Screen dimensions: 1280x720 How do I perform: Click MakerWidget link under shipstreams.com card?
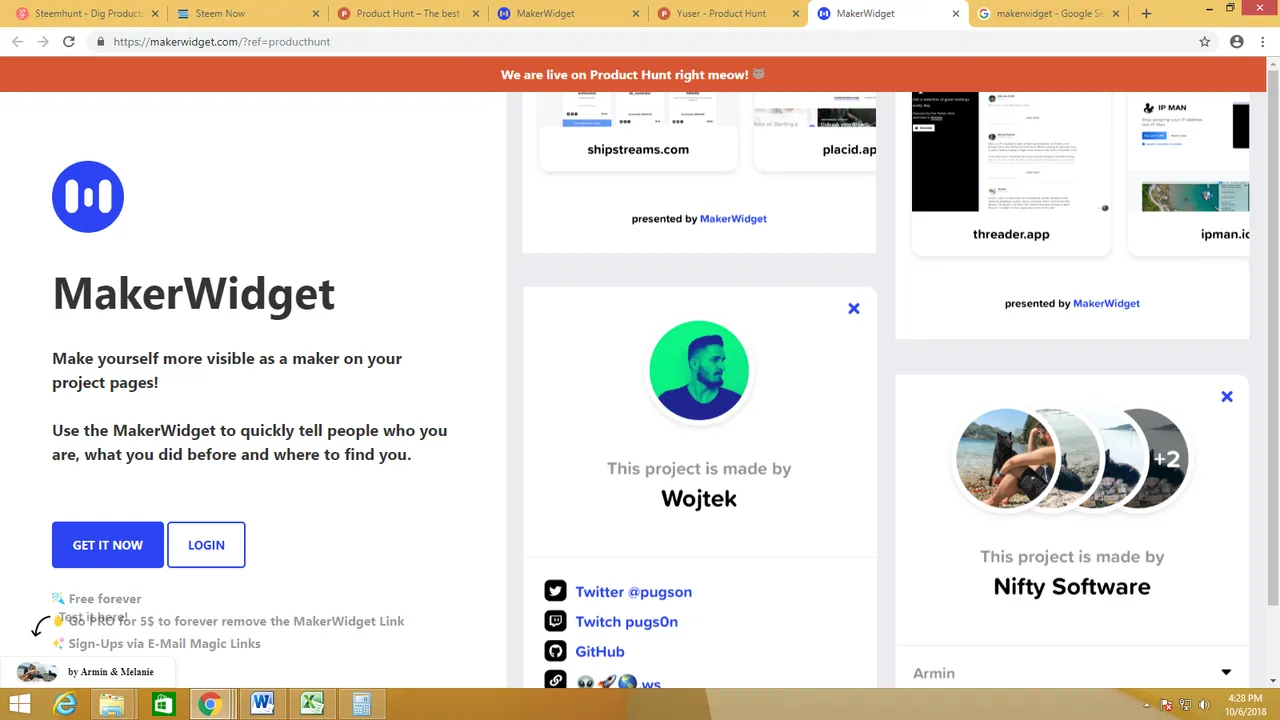[x=733, y=219]
